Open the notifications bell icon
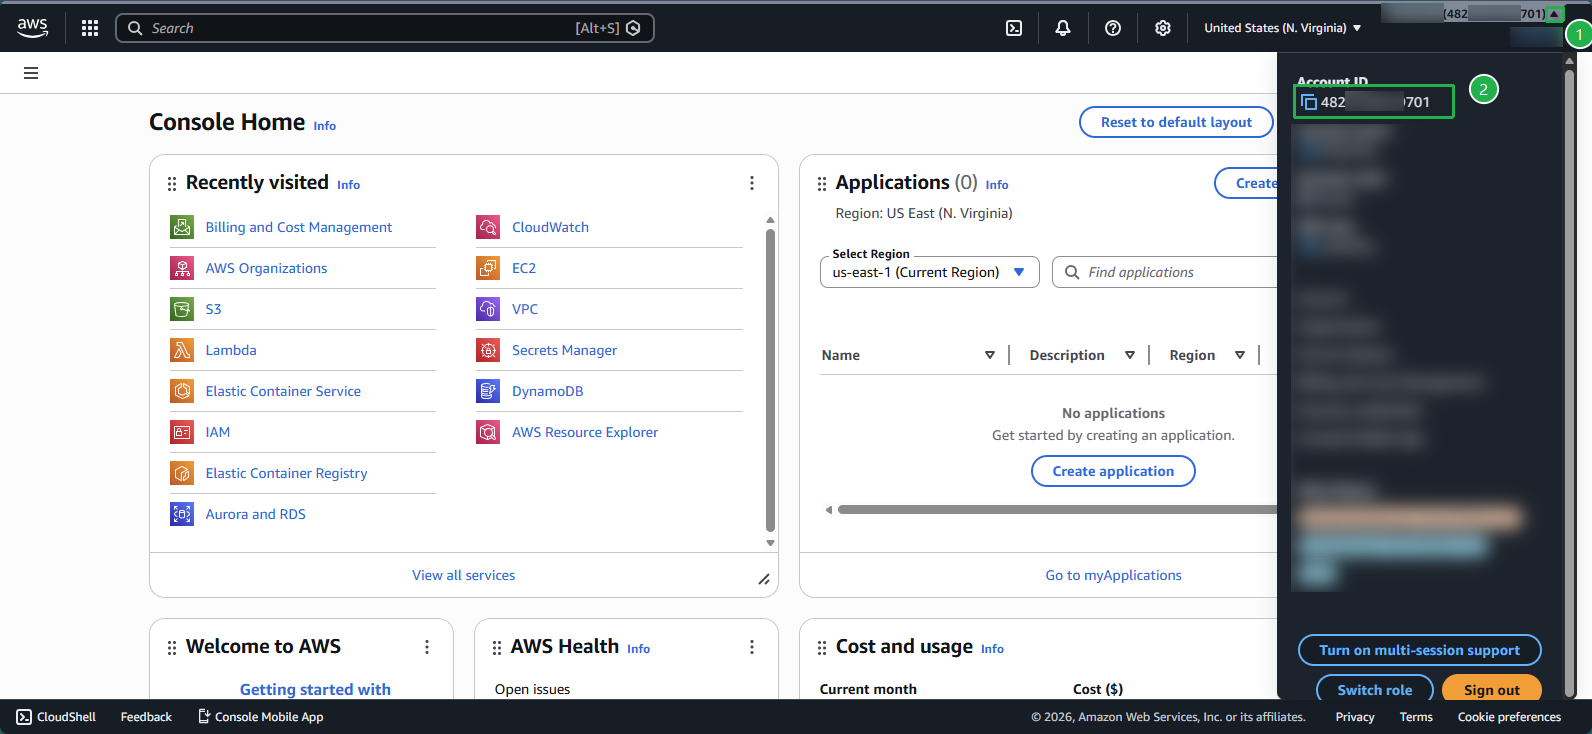The height and width of the screenshot is (734, 1592). [1063, 28]
